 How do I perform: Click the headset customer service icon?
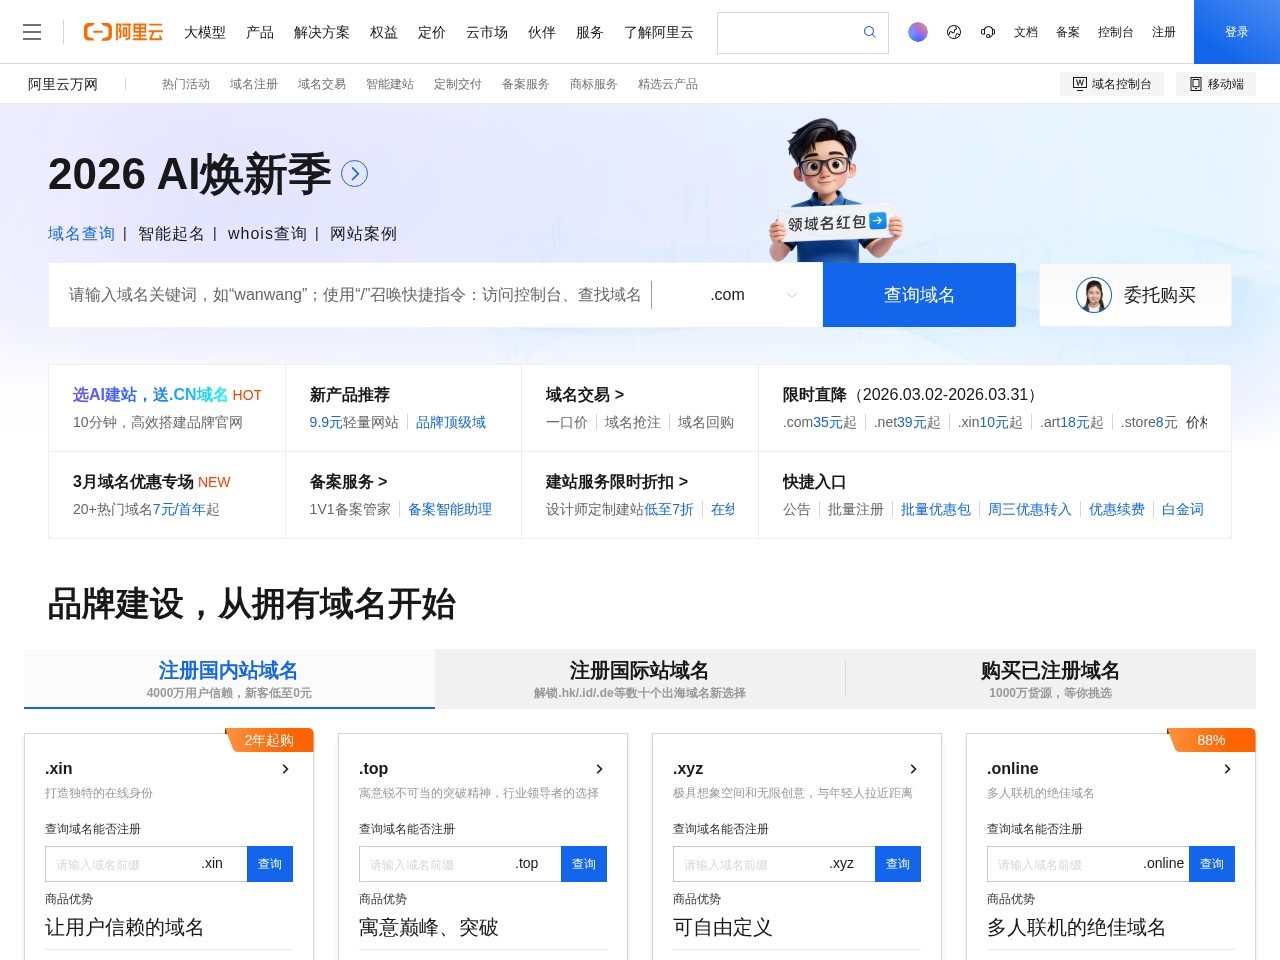click(x=988, y=32)
